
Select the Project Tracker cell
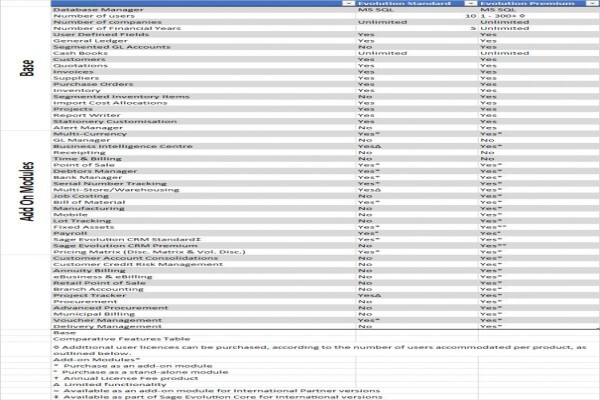203,295
